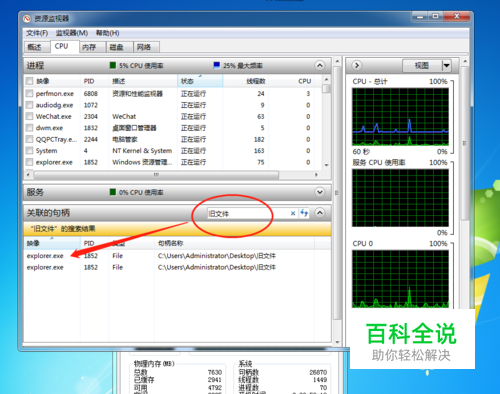Click the WeChat description cell
The image size is (500, 394).
124,116
